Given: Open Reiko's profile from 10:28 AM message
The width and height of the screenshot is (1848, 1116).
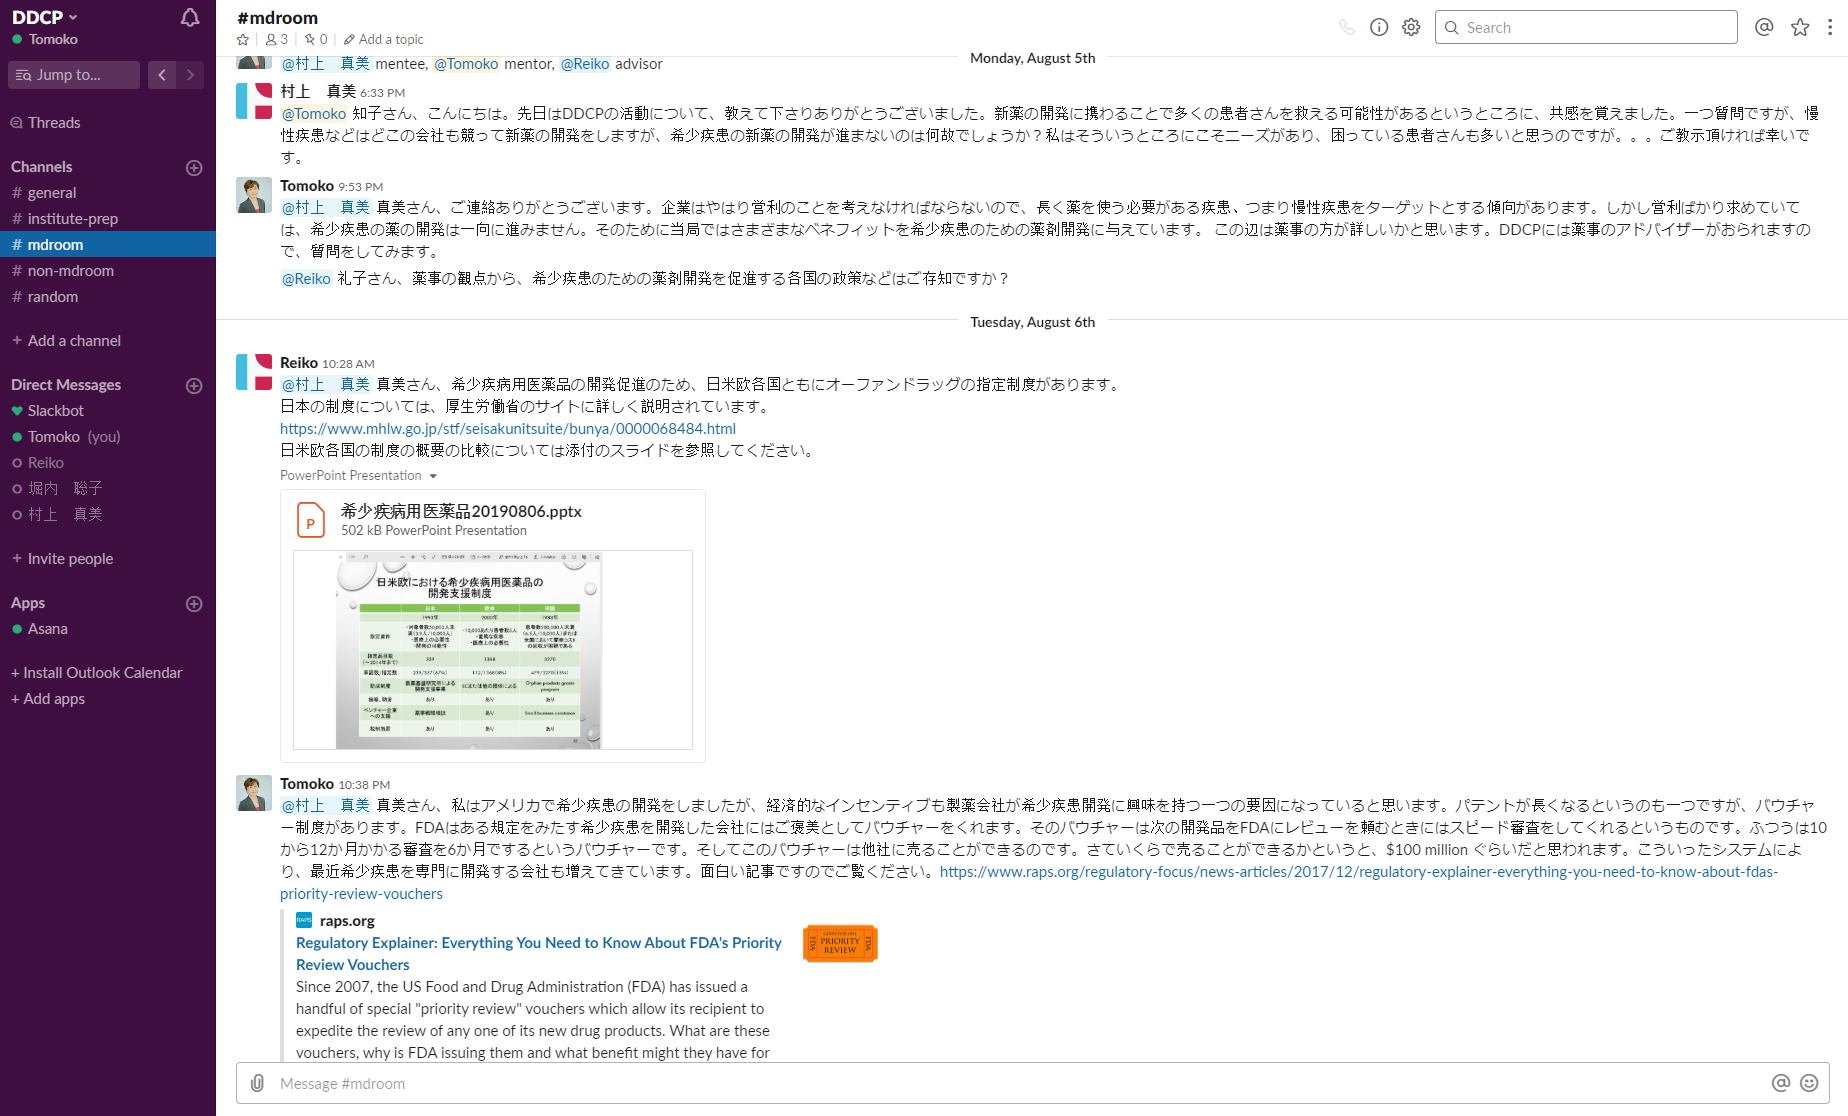Looking at the screenshot, I should pyautogui.click(x=299, y=363).
